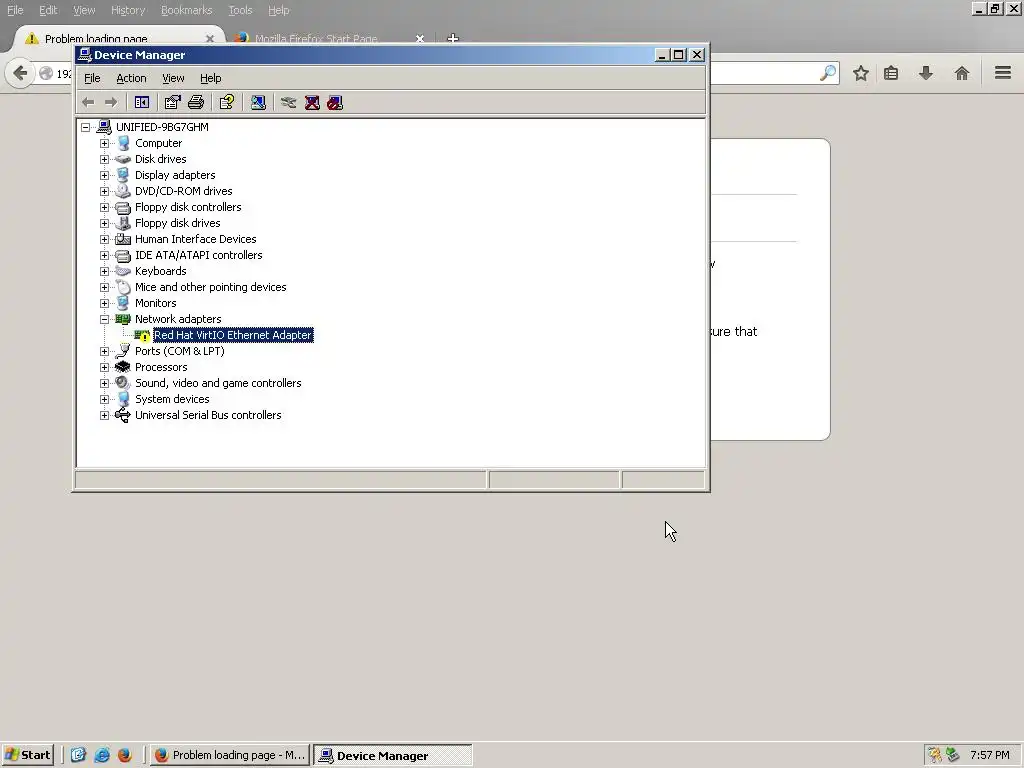The width and height of the screenshot is (1024, 768).
Task: Expand the Floppy disk controllers category
Action: coord(104,207)
